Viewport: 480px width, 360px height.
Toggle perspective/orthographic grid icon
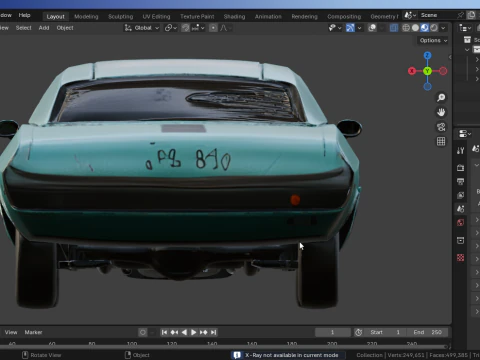441,142
